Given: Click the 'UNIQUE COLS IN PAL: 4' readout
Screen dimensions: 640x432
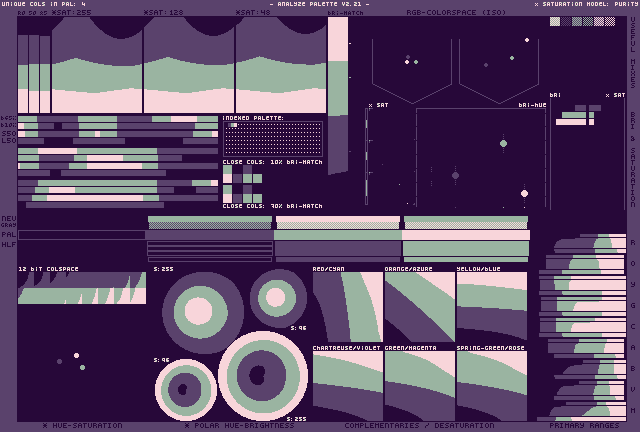Looking at the screenshot, I should [44, 4].
